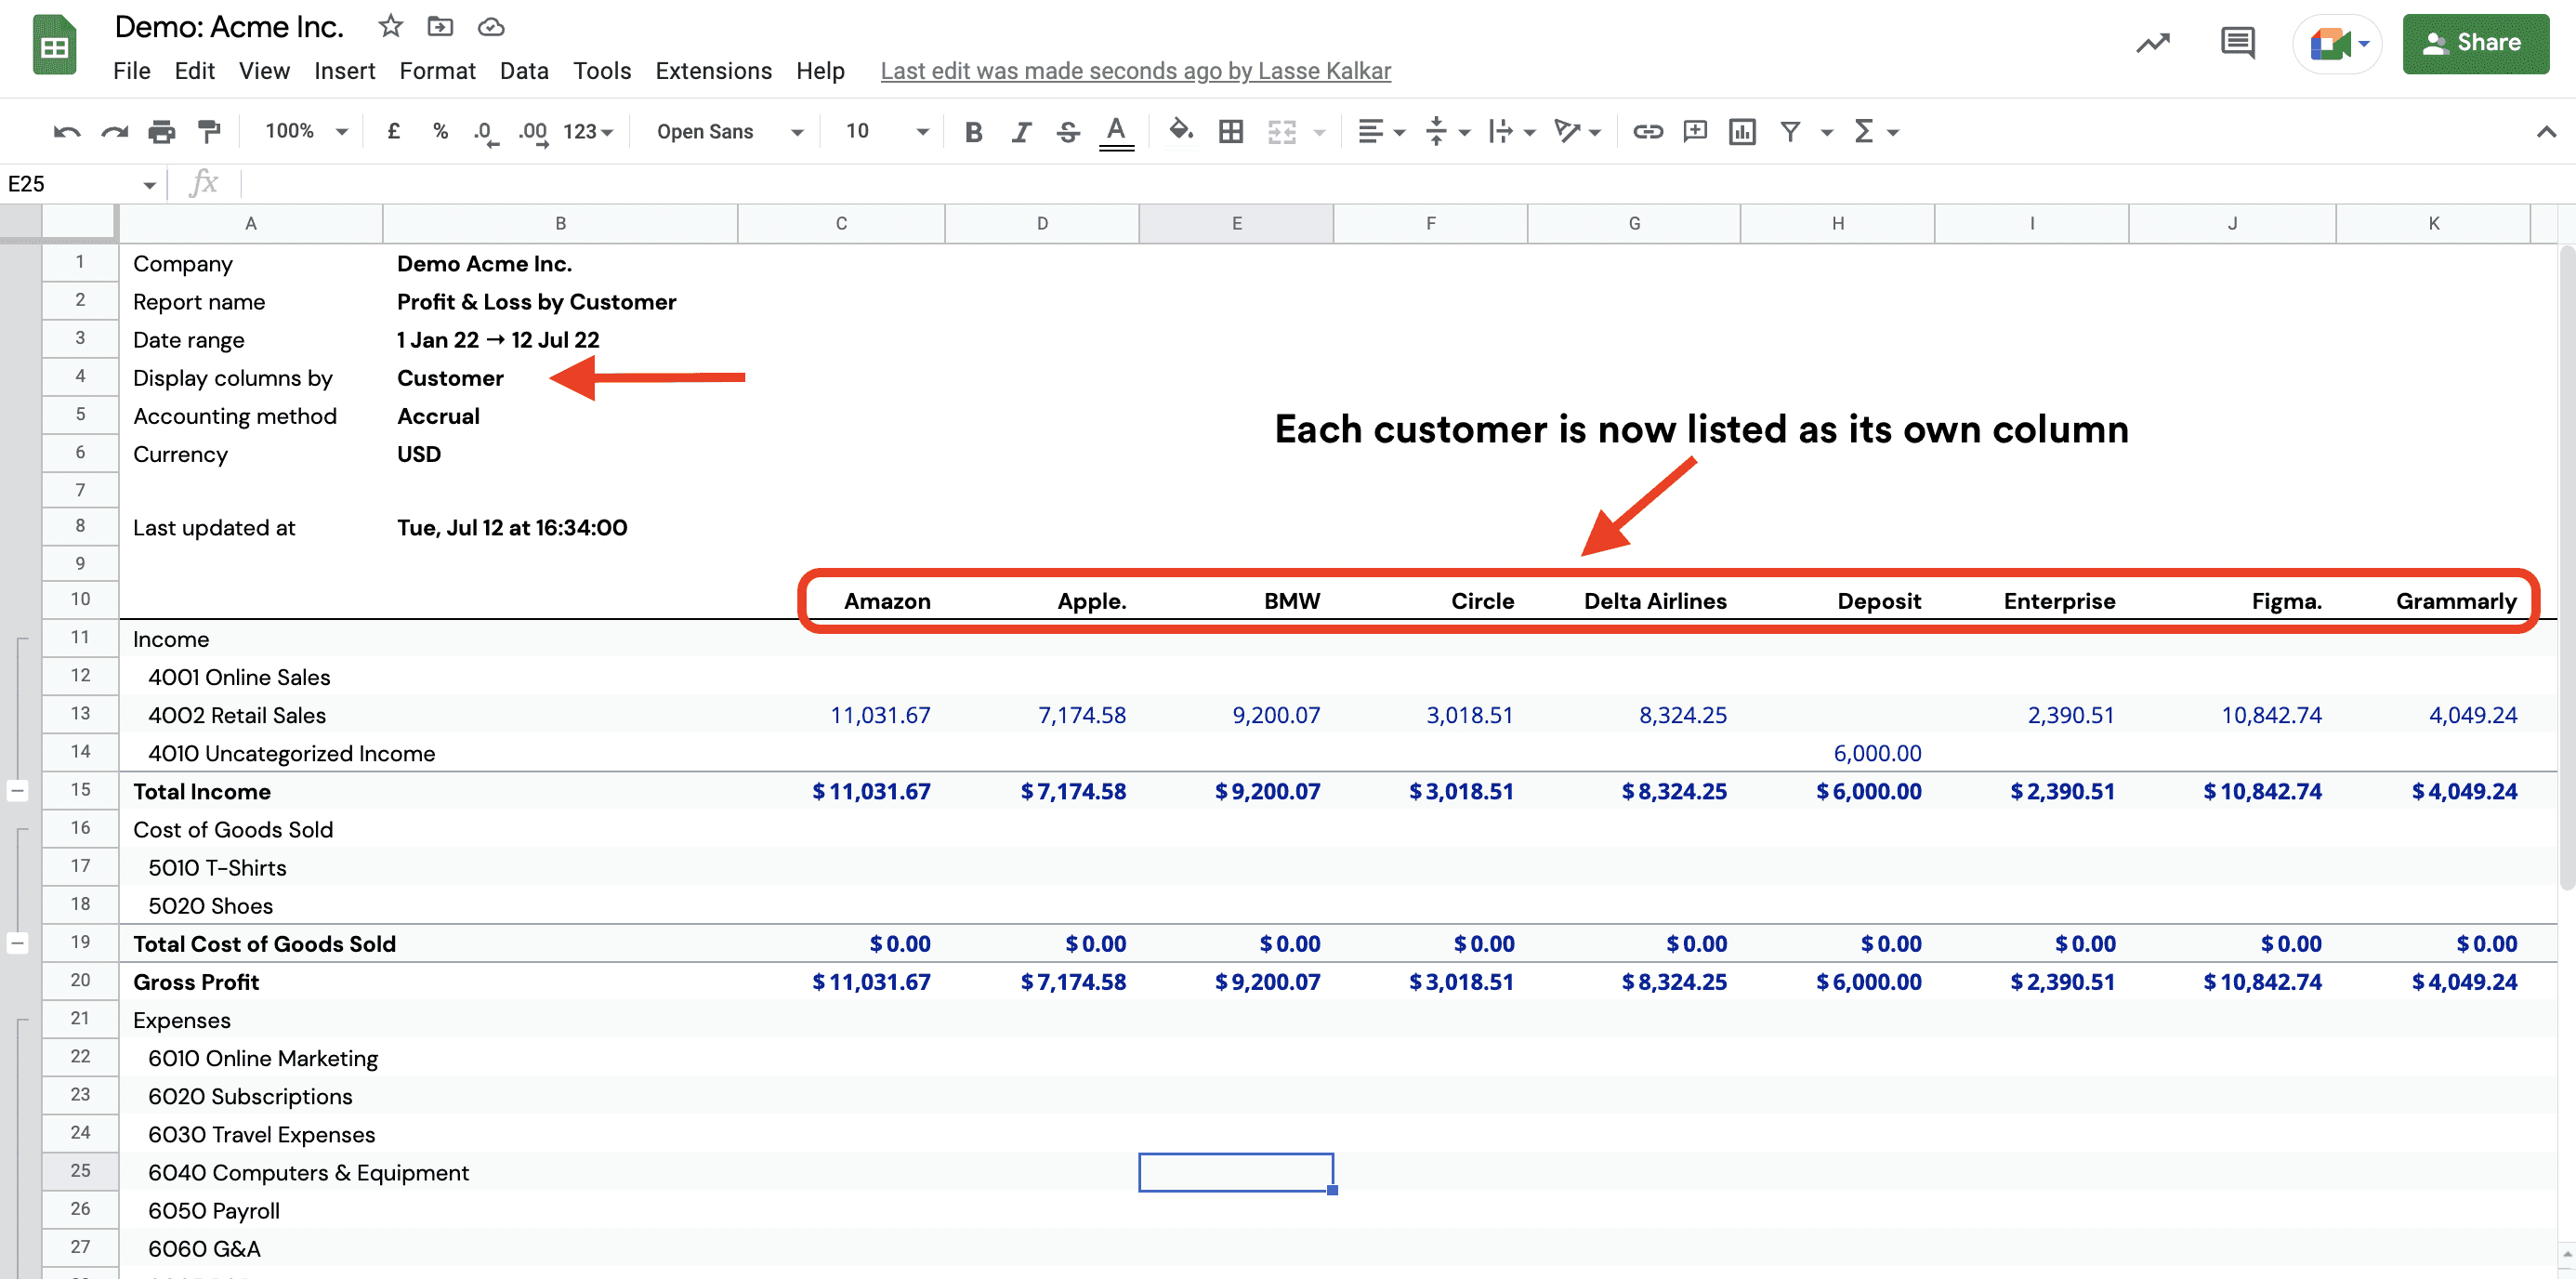This screenshot has width=2576, height=1279.
Task: Open the 100% zoom dropdown
Action: [x=305, y=131]
